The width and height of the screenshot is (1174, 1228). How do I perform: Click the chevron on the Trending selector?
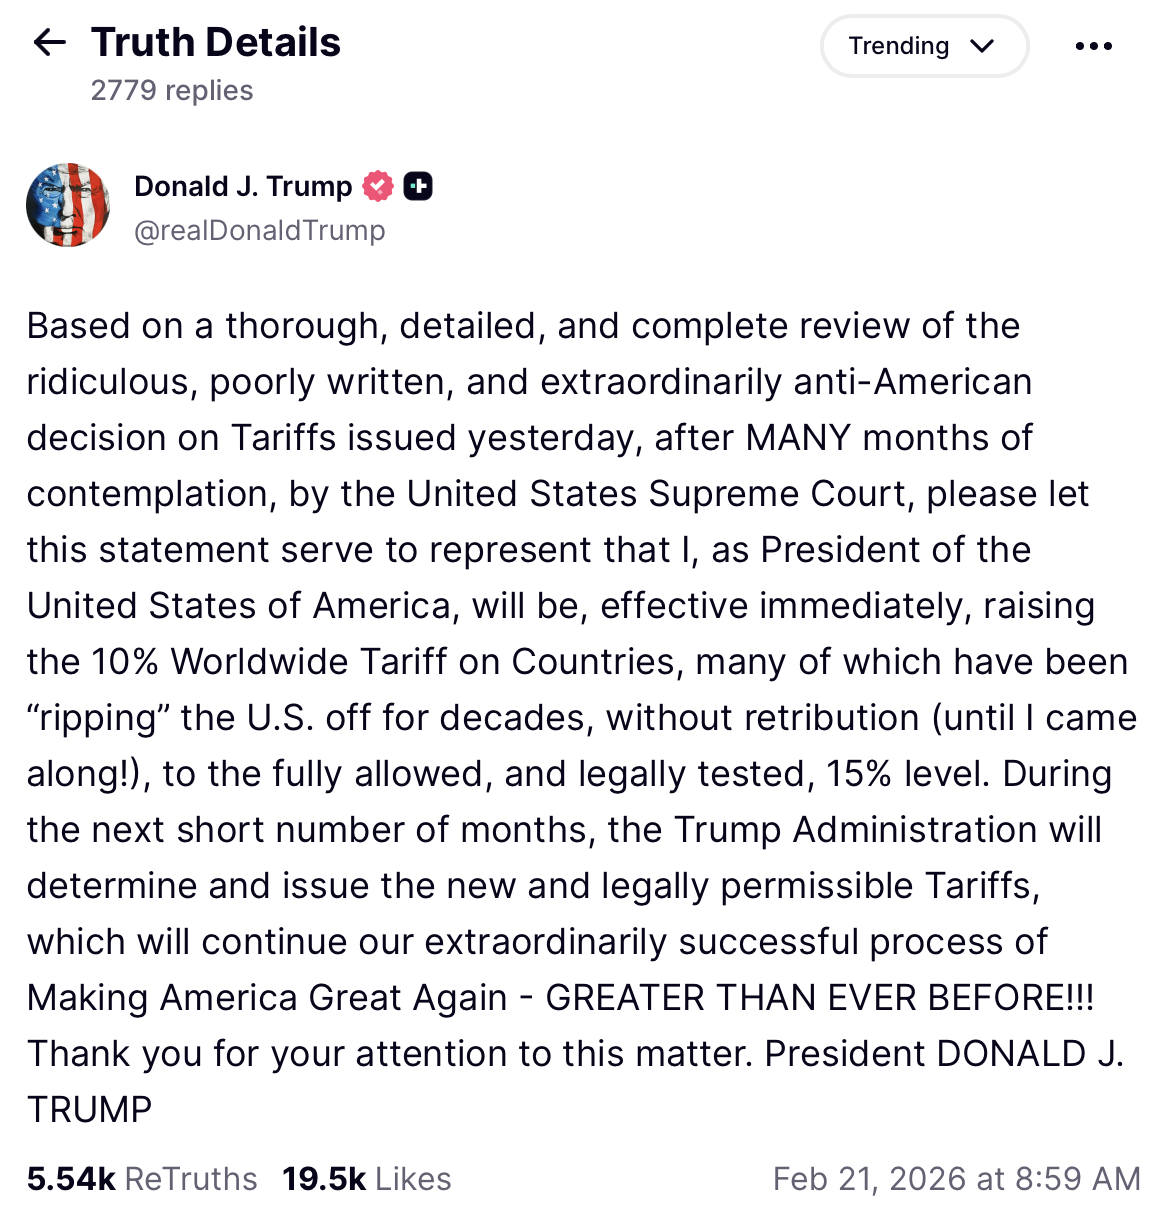(982, 46)
